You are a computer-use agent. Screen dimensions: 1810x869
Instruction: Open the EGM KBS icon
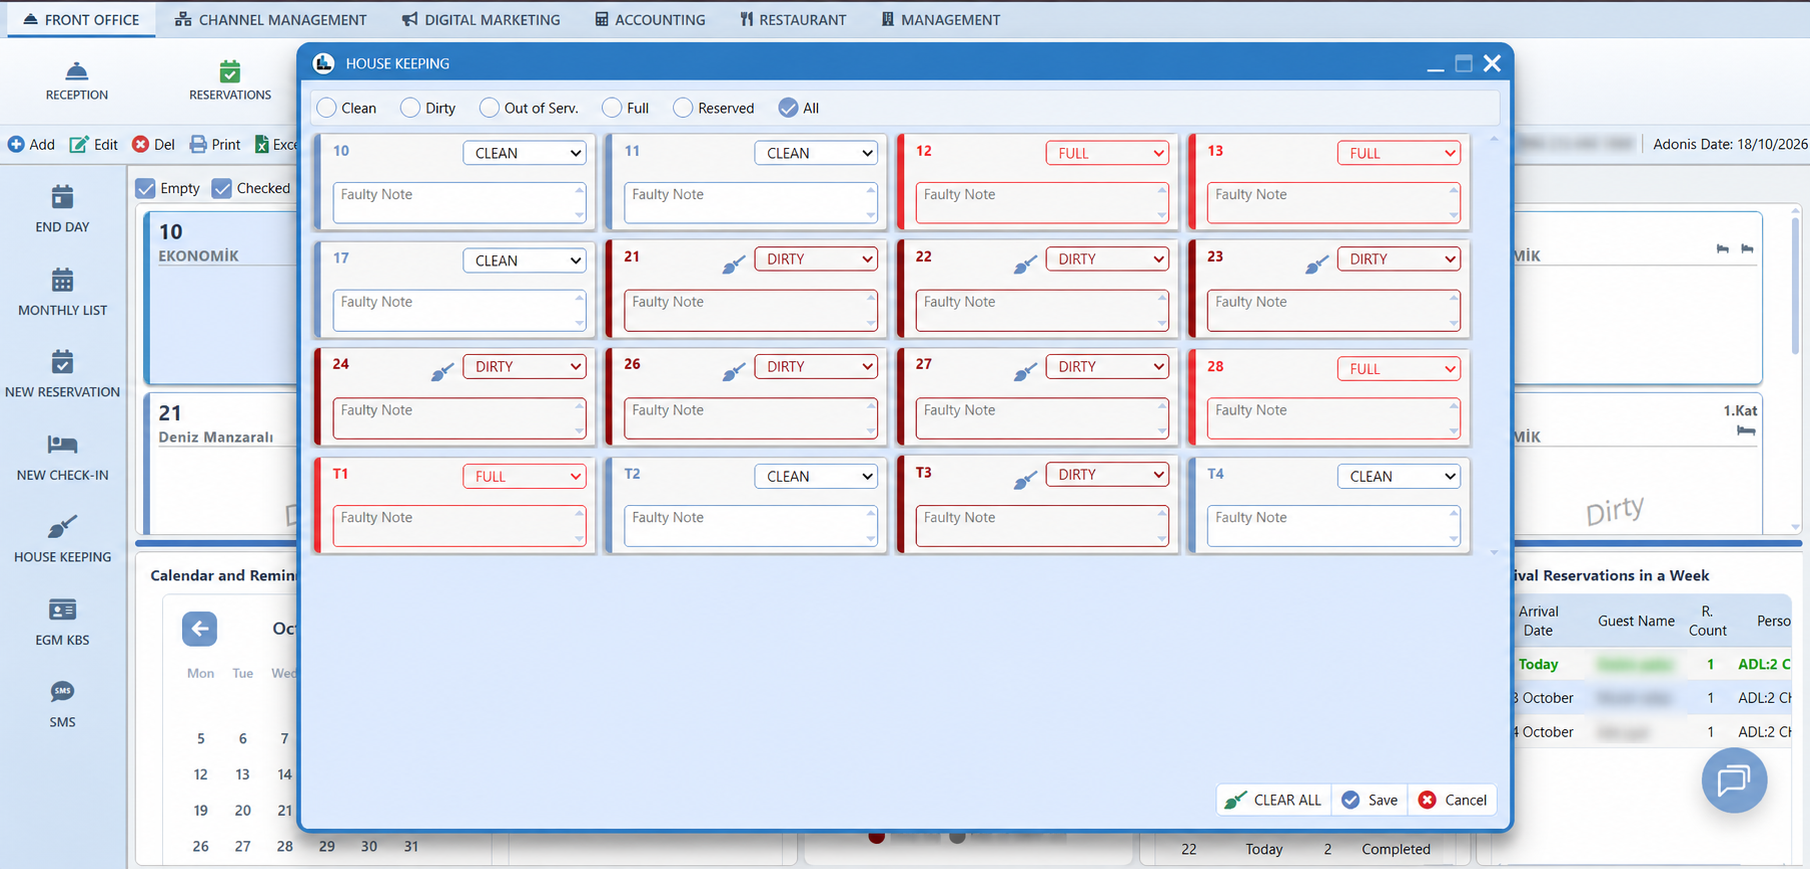click(62, 610)
